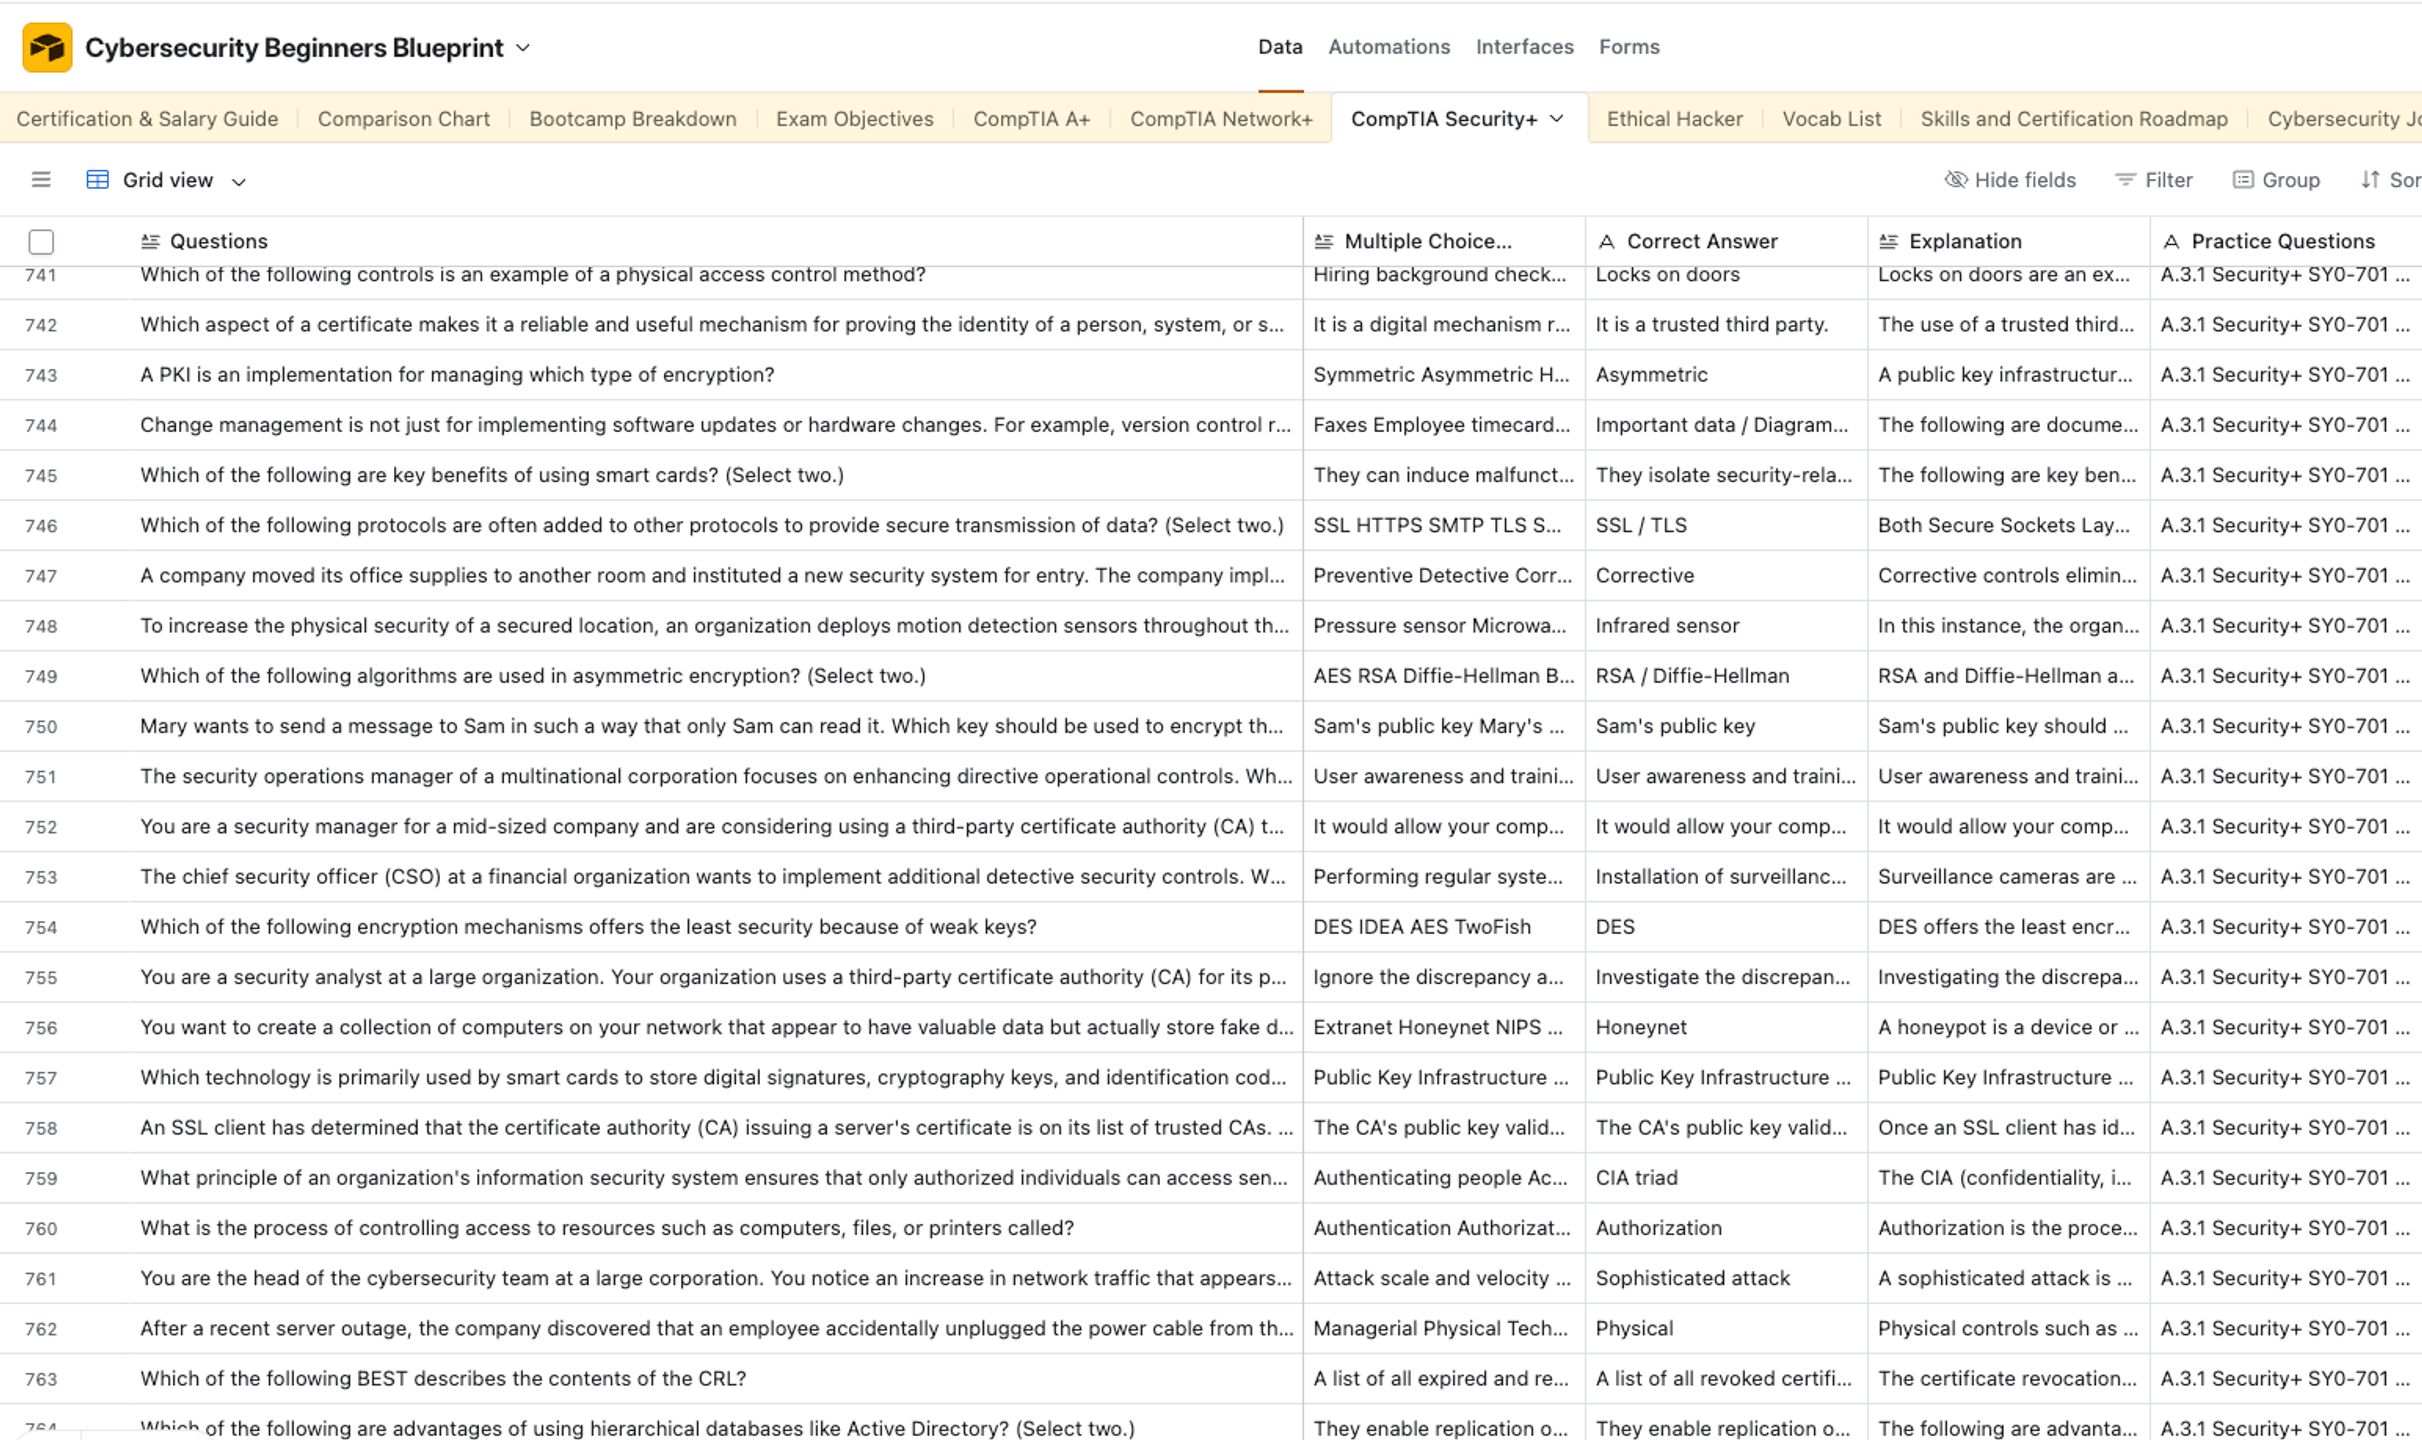The width and height of the screenshot is (2422, 1440).
Task: Open the Automations tab
Action: click(x=1389, y=47)
